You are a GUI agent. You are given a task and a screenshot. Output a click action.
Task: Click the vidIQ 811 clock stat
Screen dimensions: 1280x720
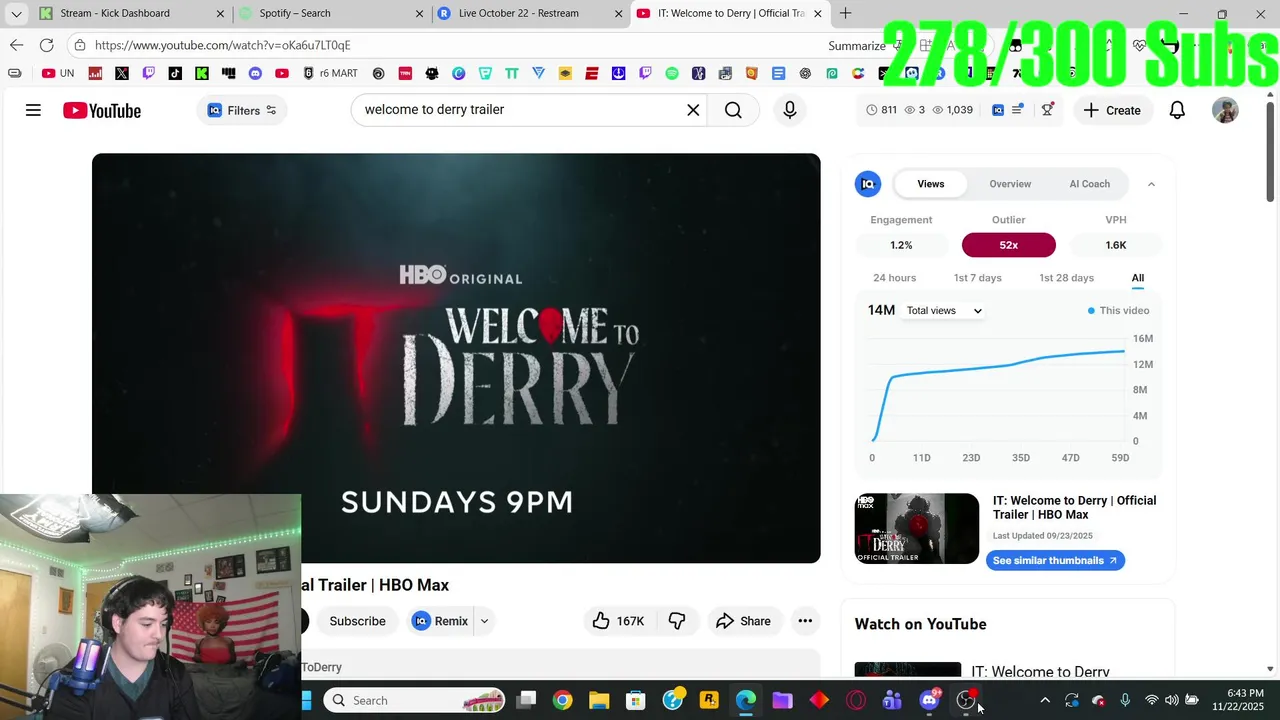point(881,110)
